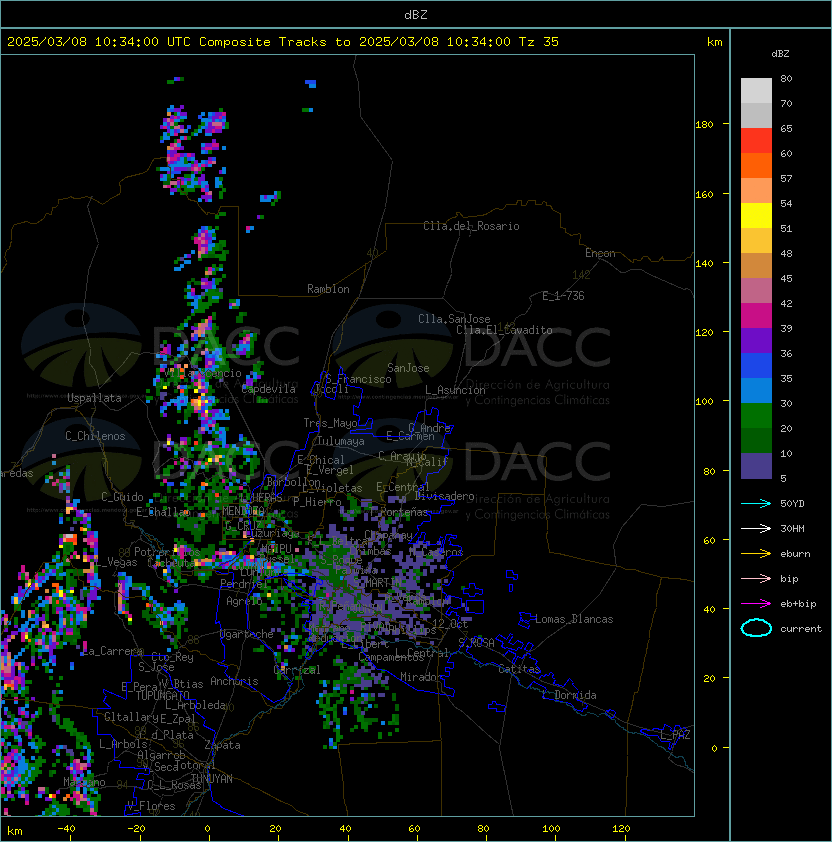Click the 'Divisadero' map label

coord(444,496)
